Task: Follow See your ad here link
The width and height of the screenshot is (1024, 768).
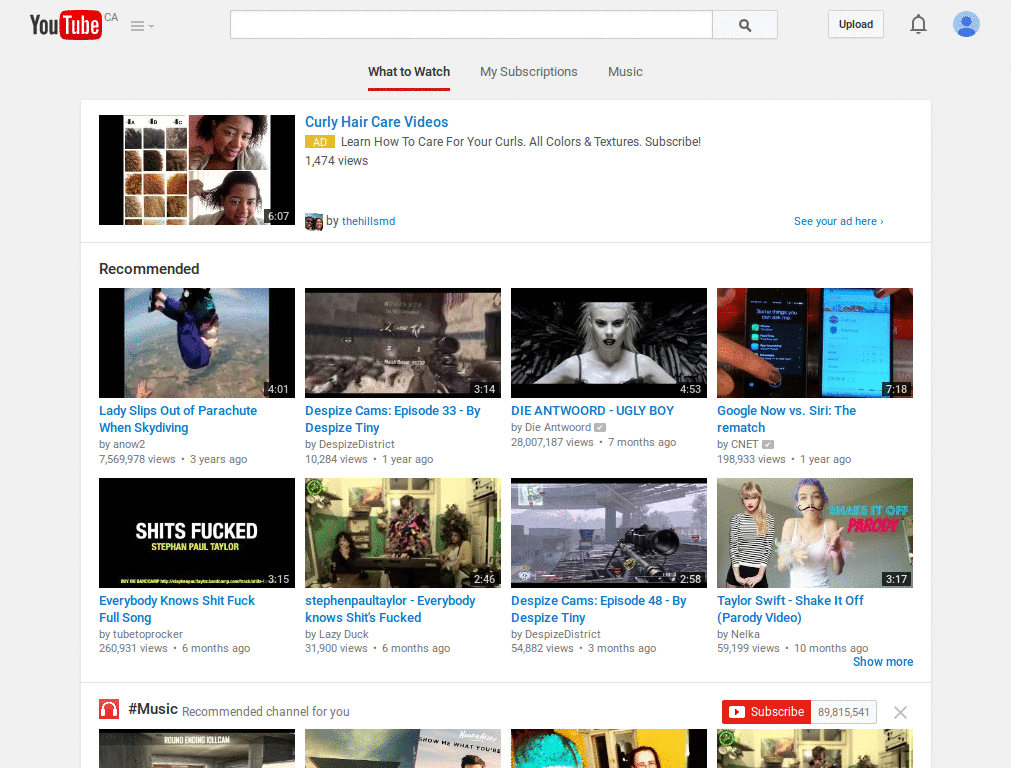Action: click(839, 221)
